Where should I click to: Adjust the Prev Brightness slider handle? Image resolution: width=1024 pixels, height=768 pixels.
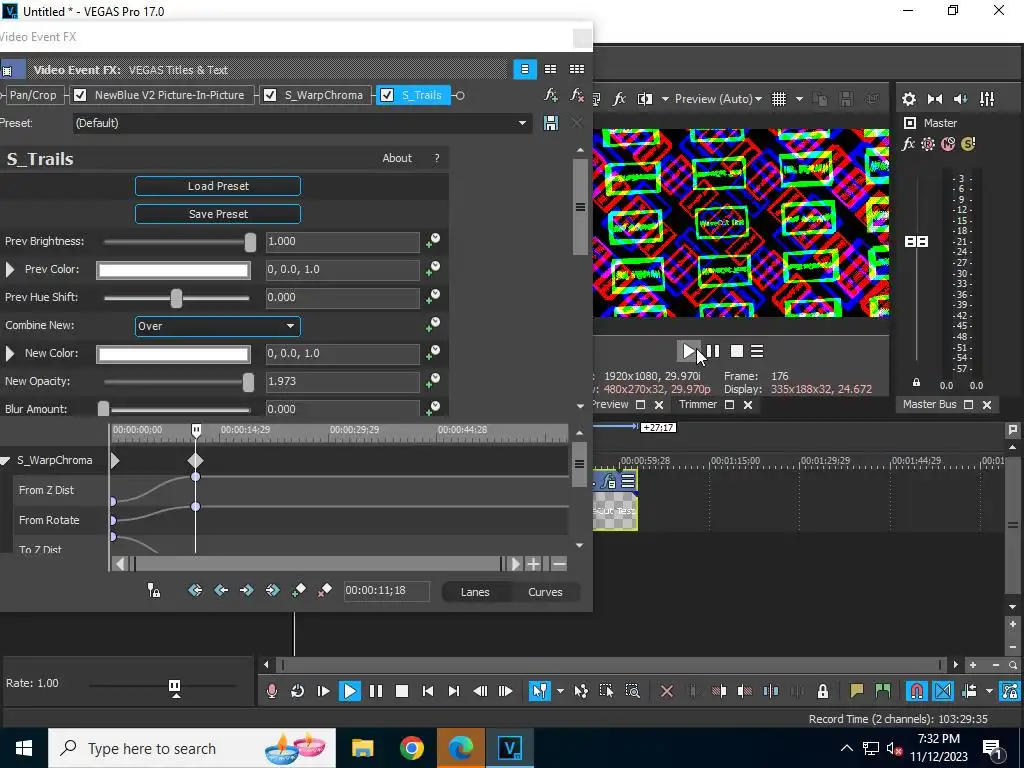tap(250, 242)
